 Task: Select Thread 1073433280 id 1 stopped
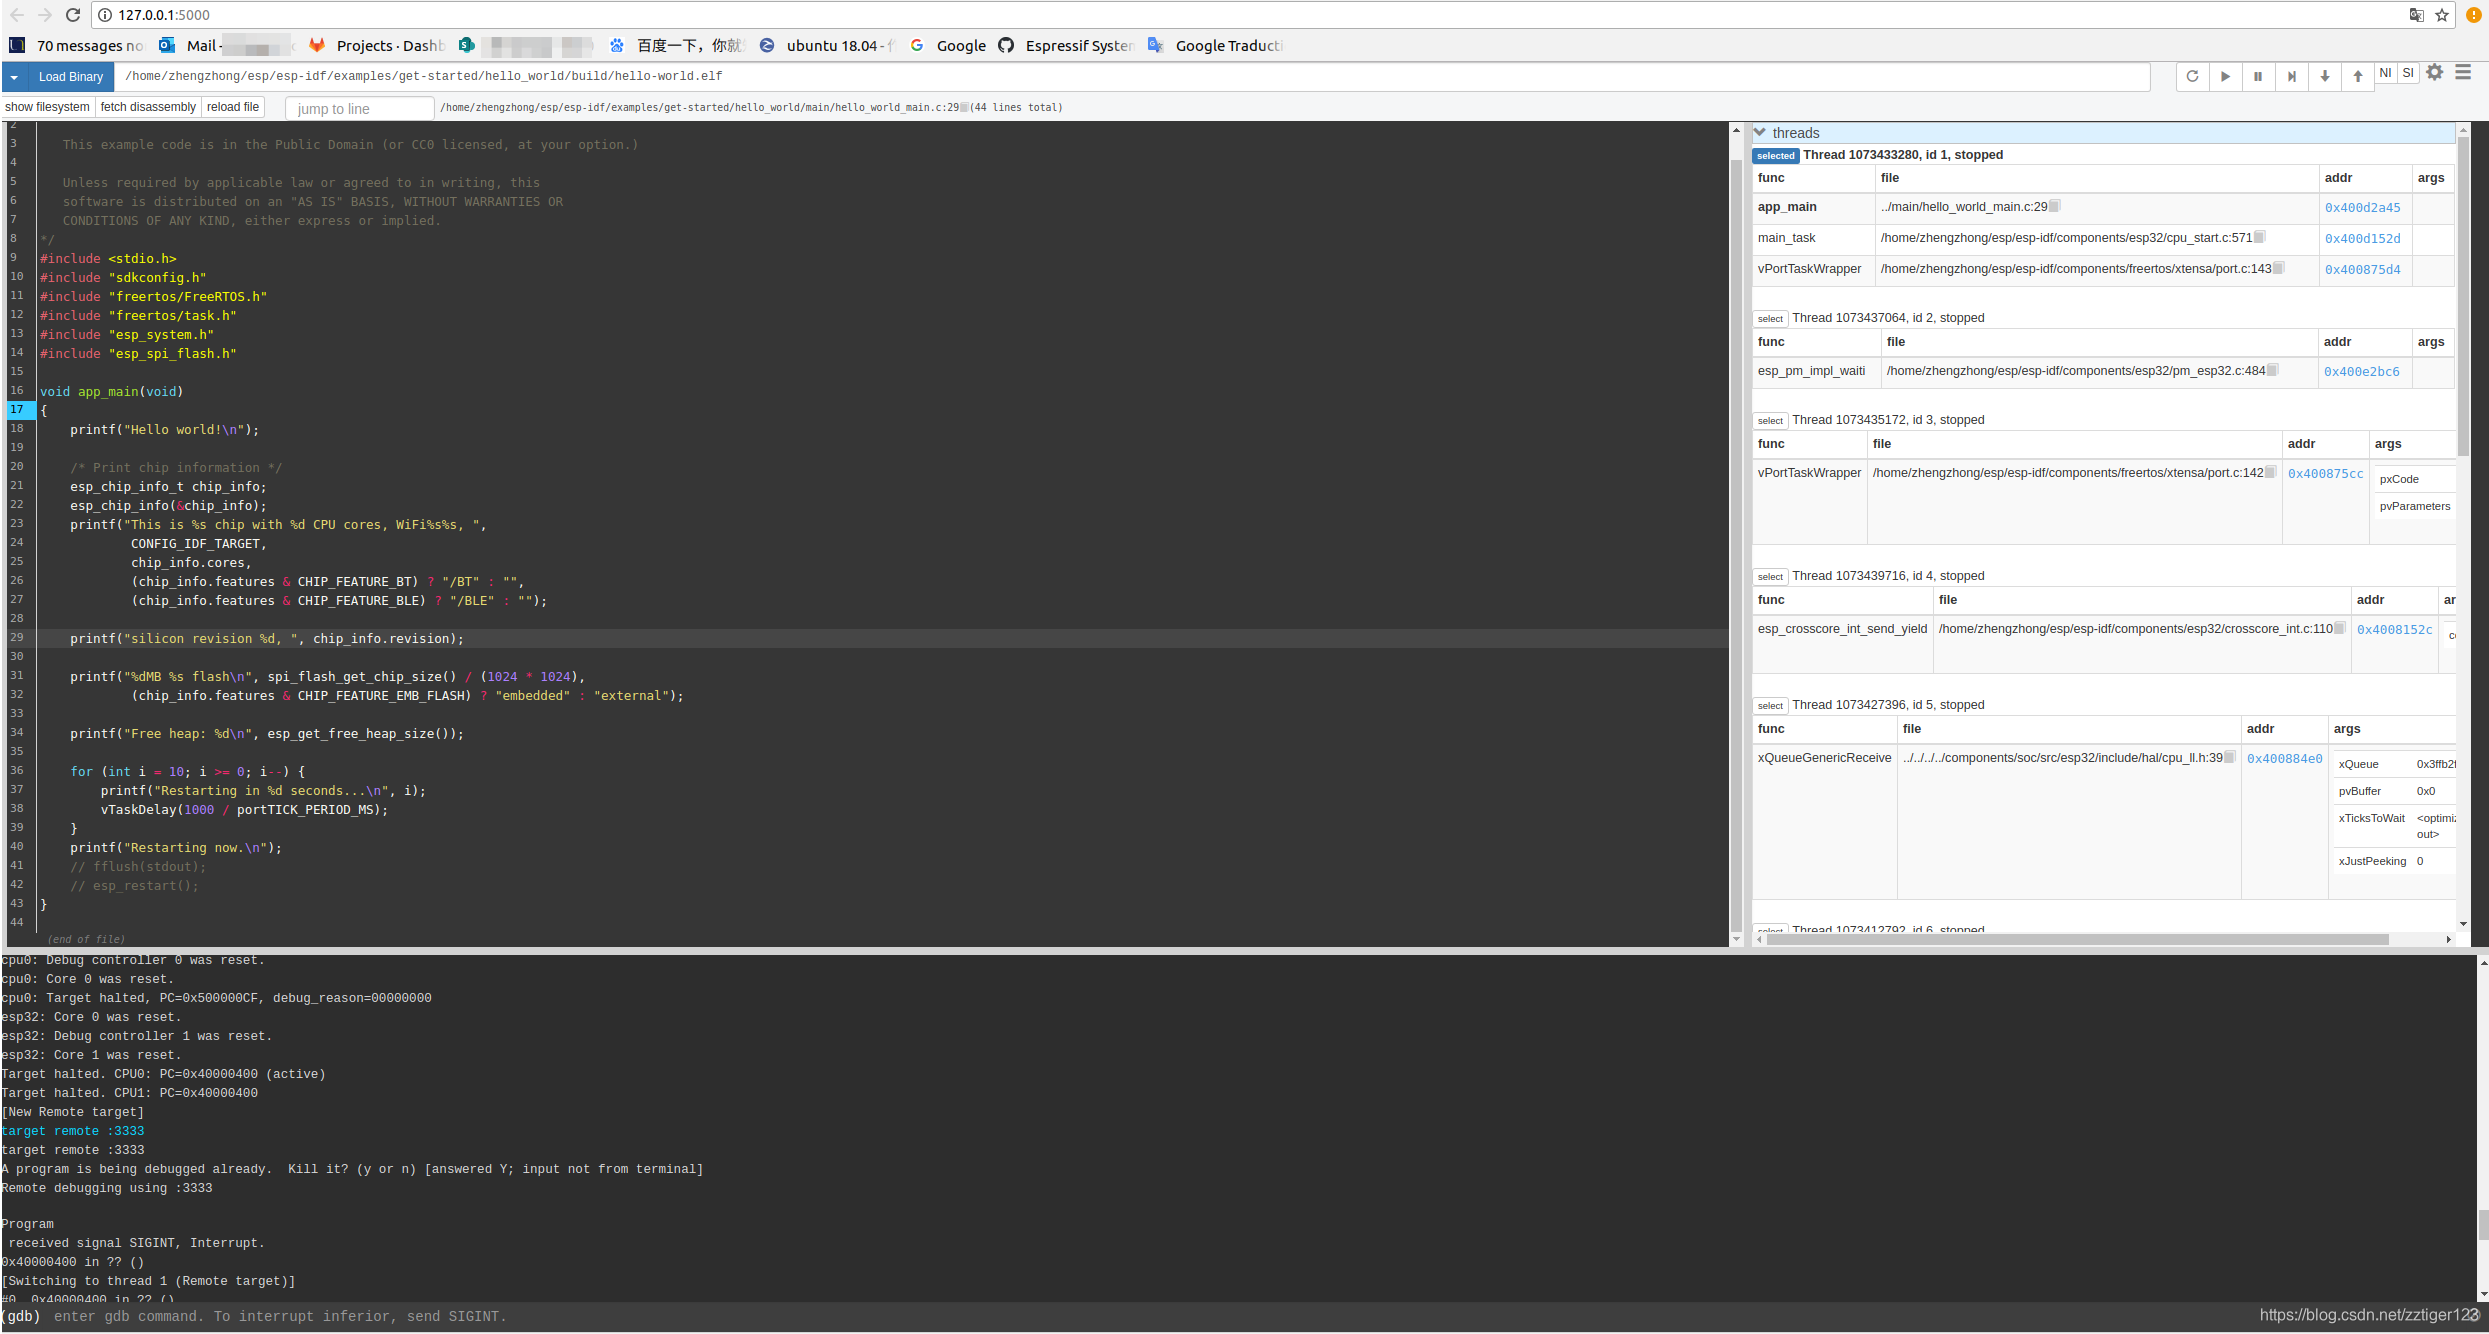1901,153
